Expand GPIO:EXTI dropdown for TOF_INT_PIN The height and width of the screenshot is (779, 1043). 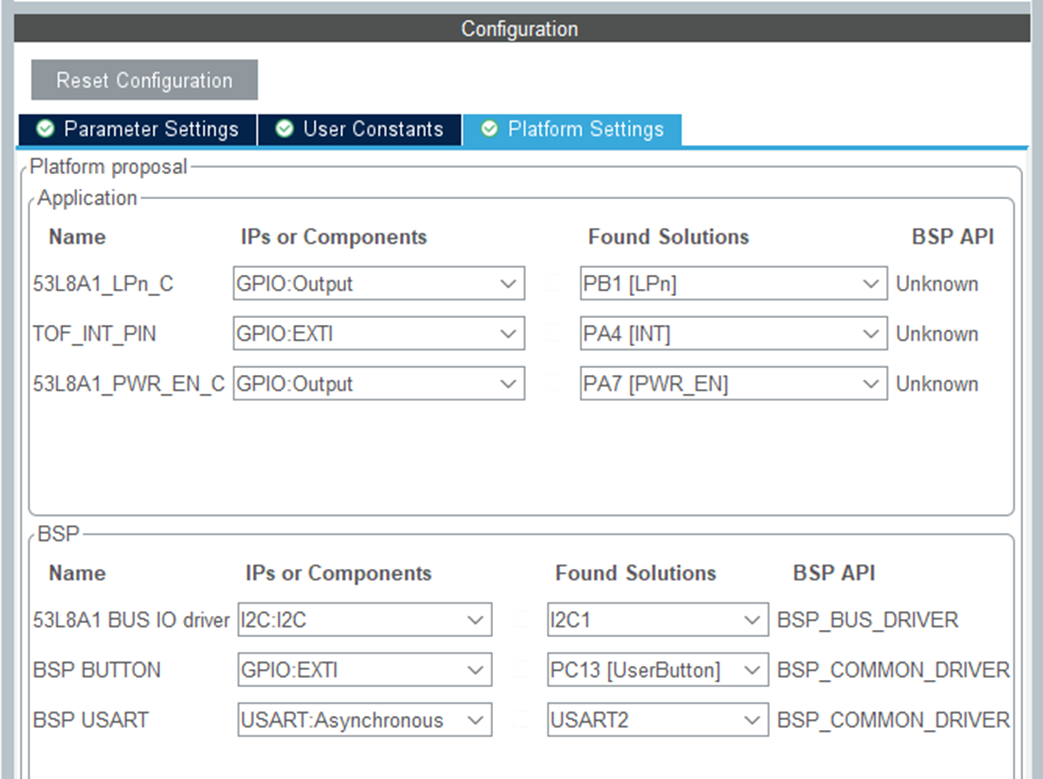pos(378,333)
